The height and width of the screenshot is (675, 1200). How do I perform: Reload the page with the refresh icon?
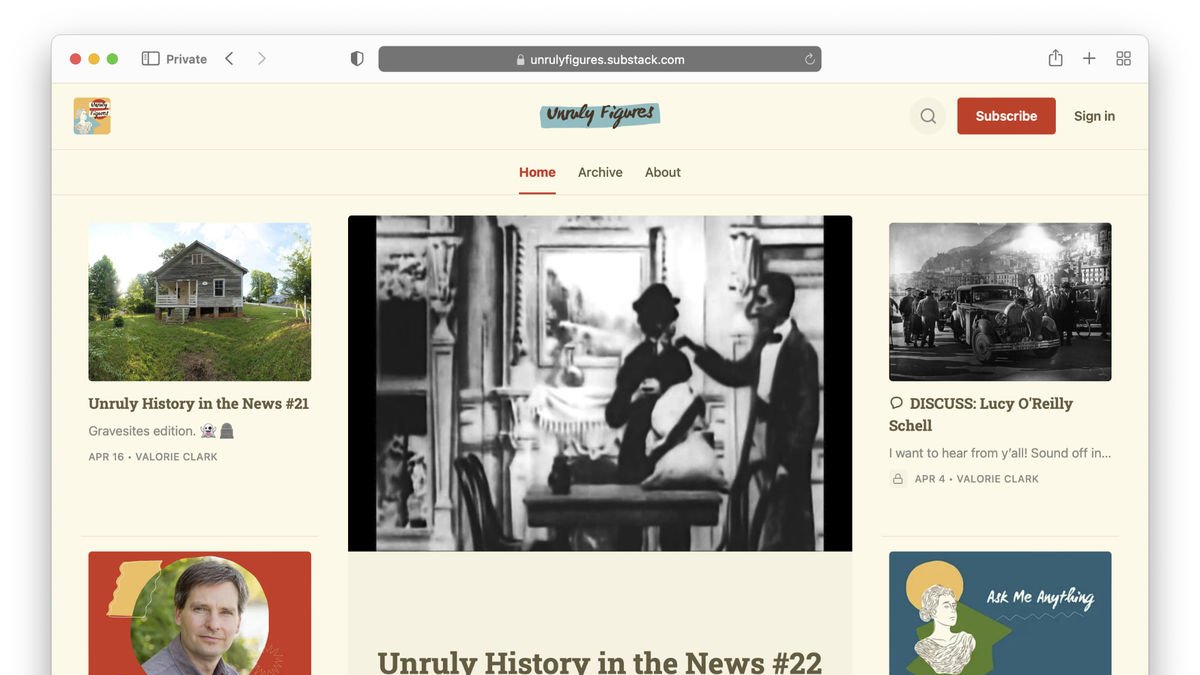pos(810,59)
